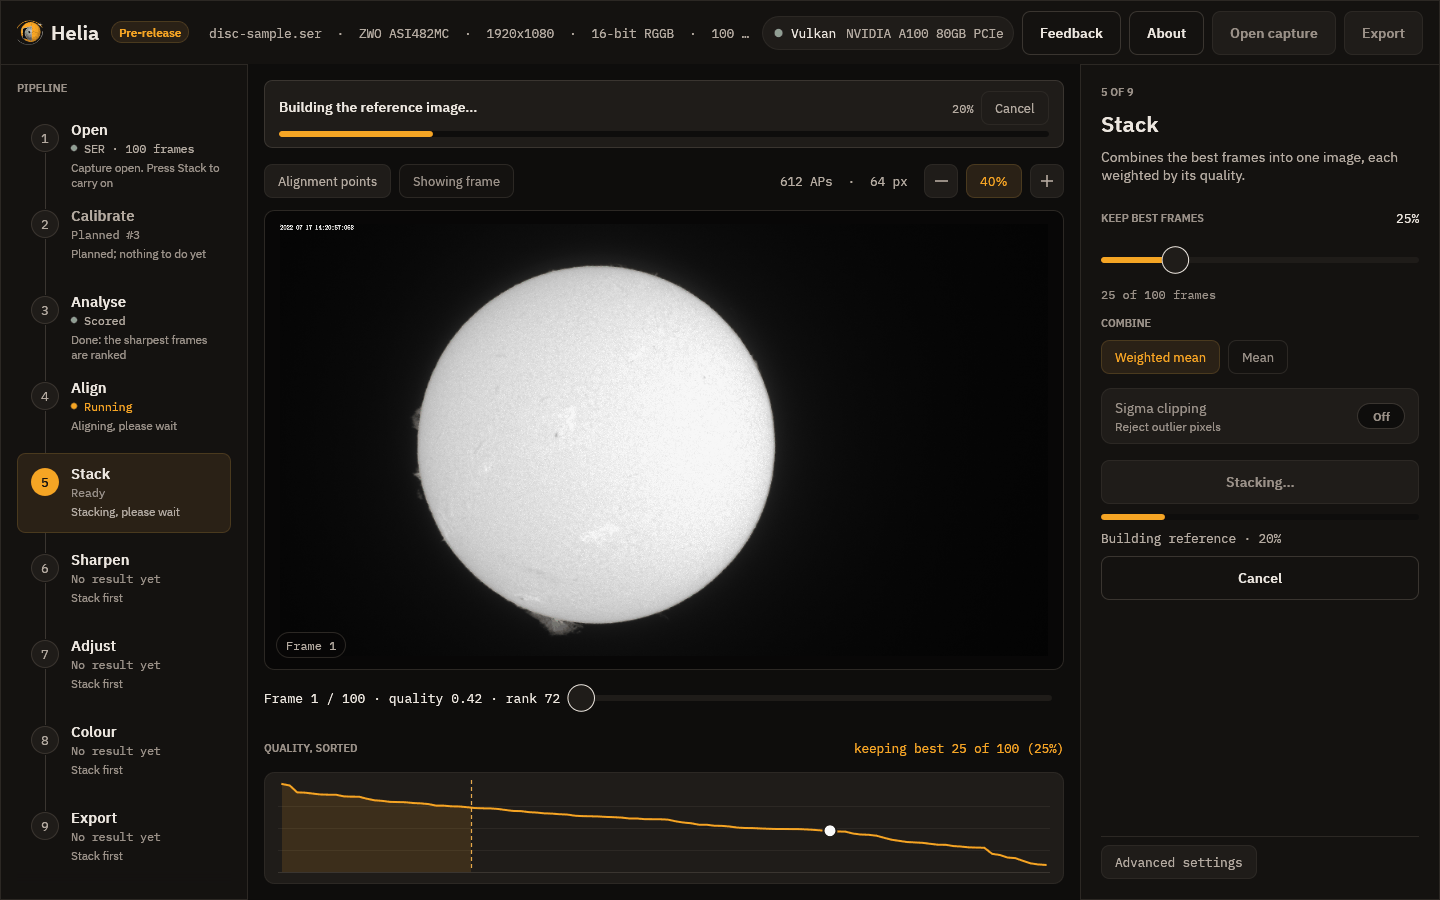Toggle the Showing frame view
This screenshot has height=900, width=1440.
click(456, 181)
